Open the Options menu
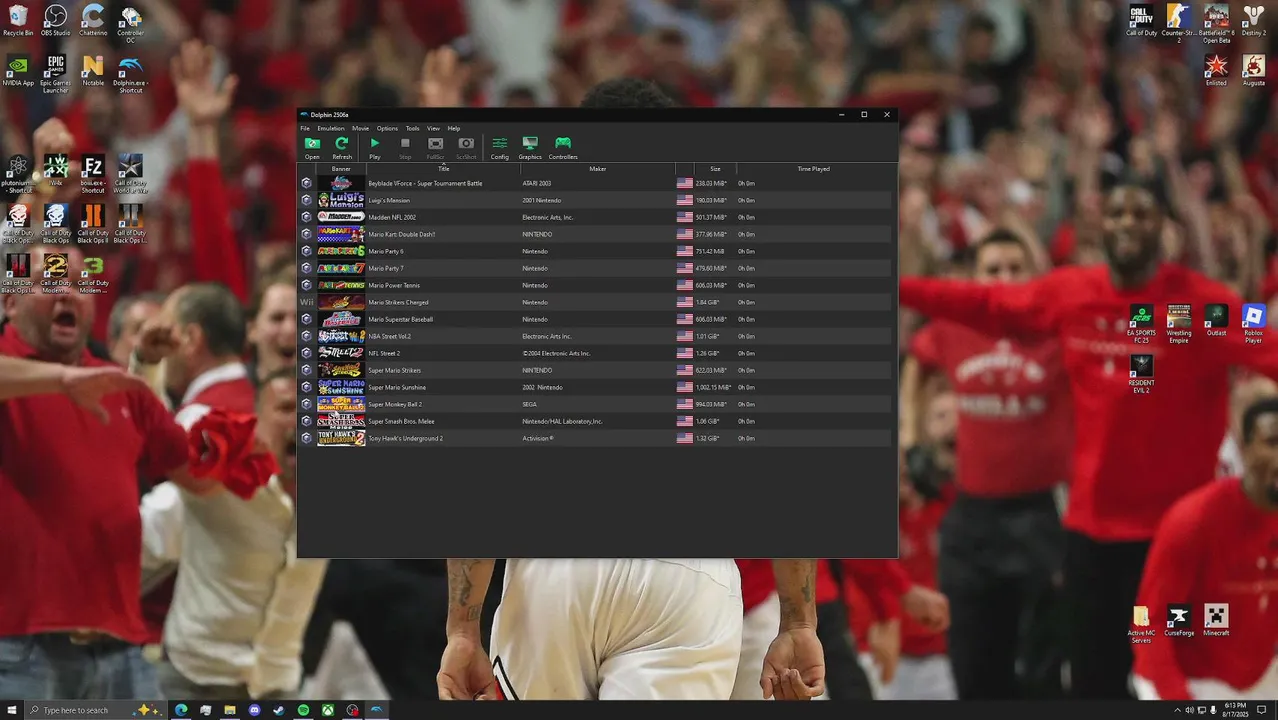1278x720 pixels. point(387,128)
